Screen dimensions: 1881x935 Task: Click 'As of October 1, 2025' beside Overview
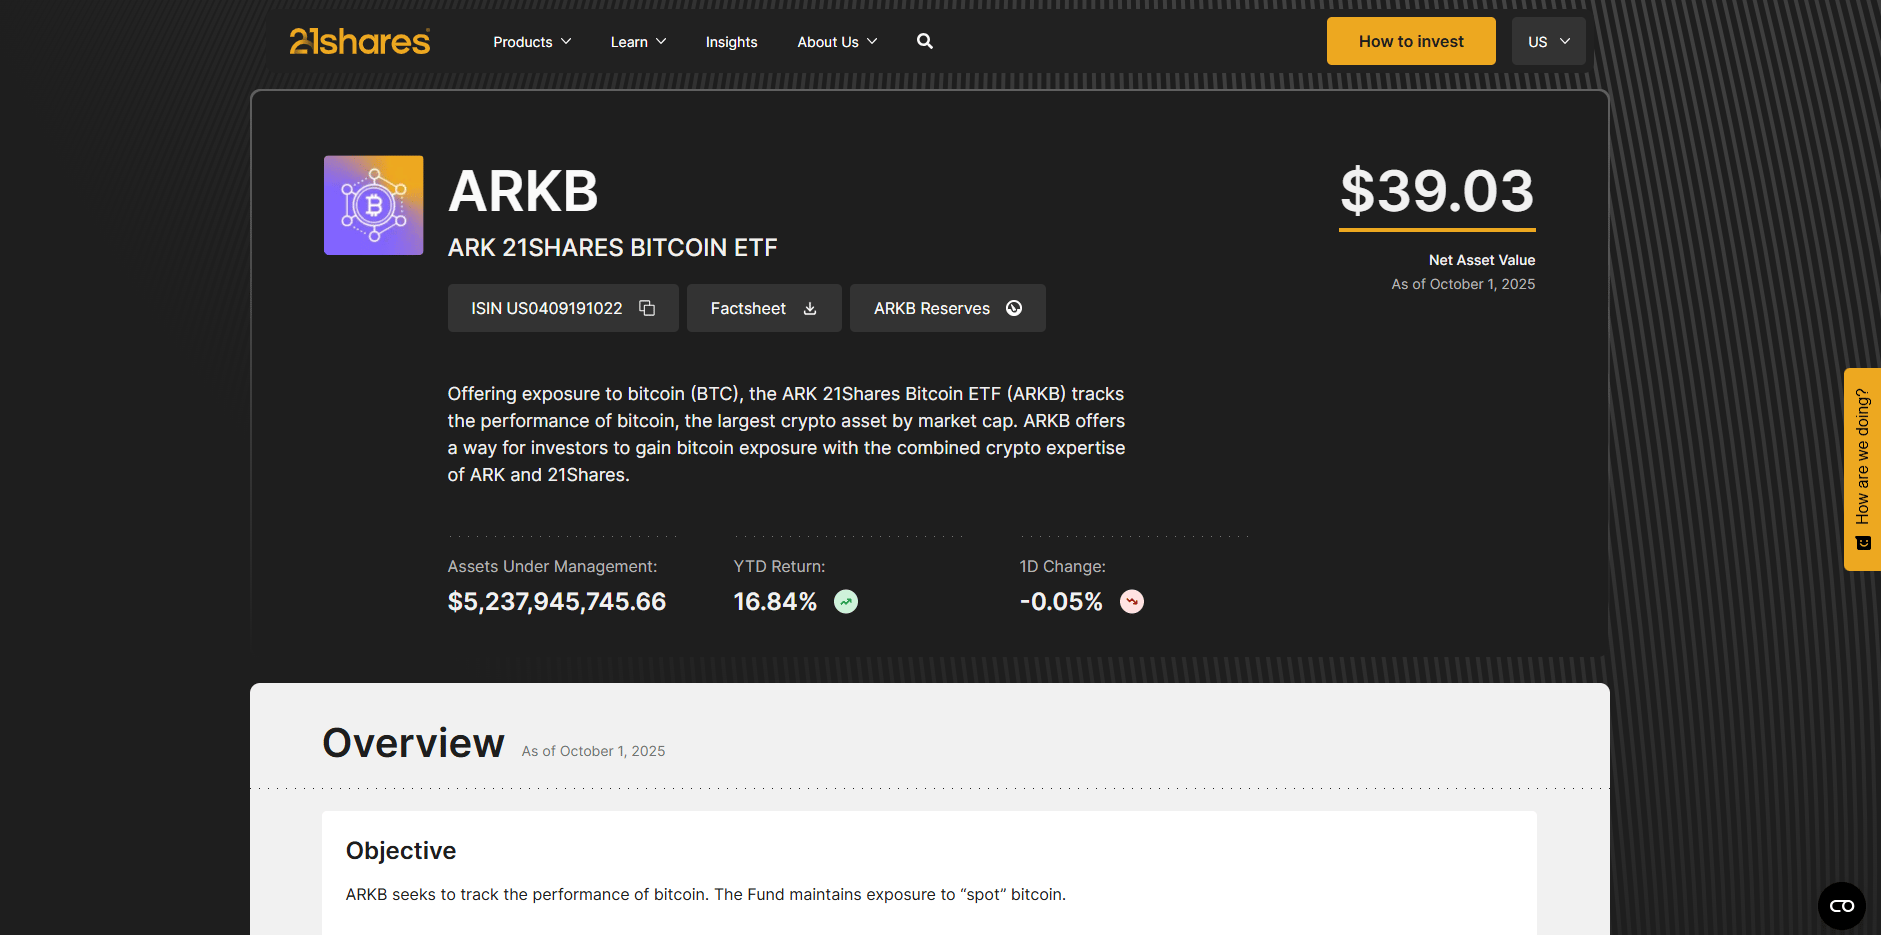[x=593, y=751]
